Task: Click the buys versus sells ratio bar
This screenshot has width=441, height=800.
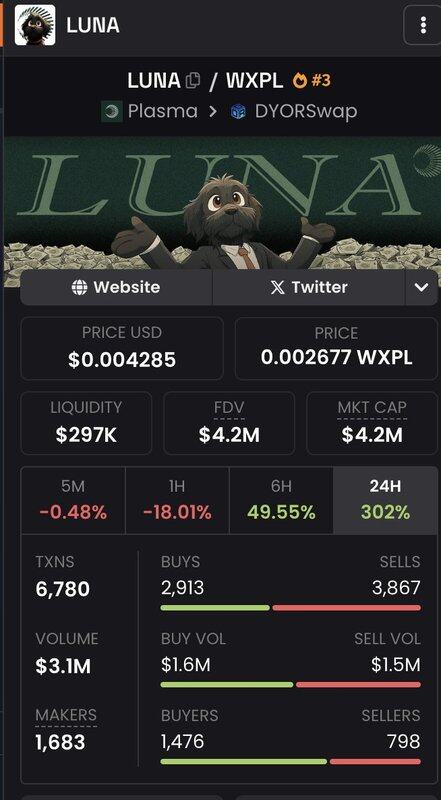Action: (x=290, y=608)
